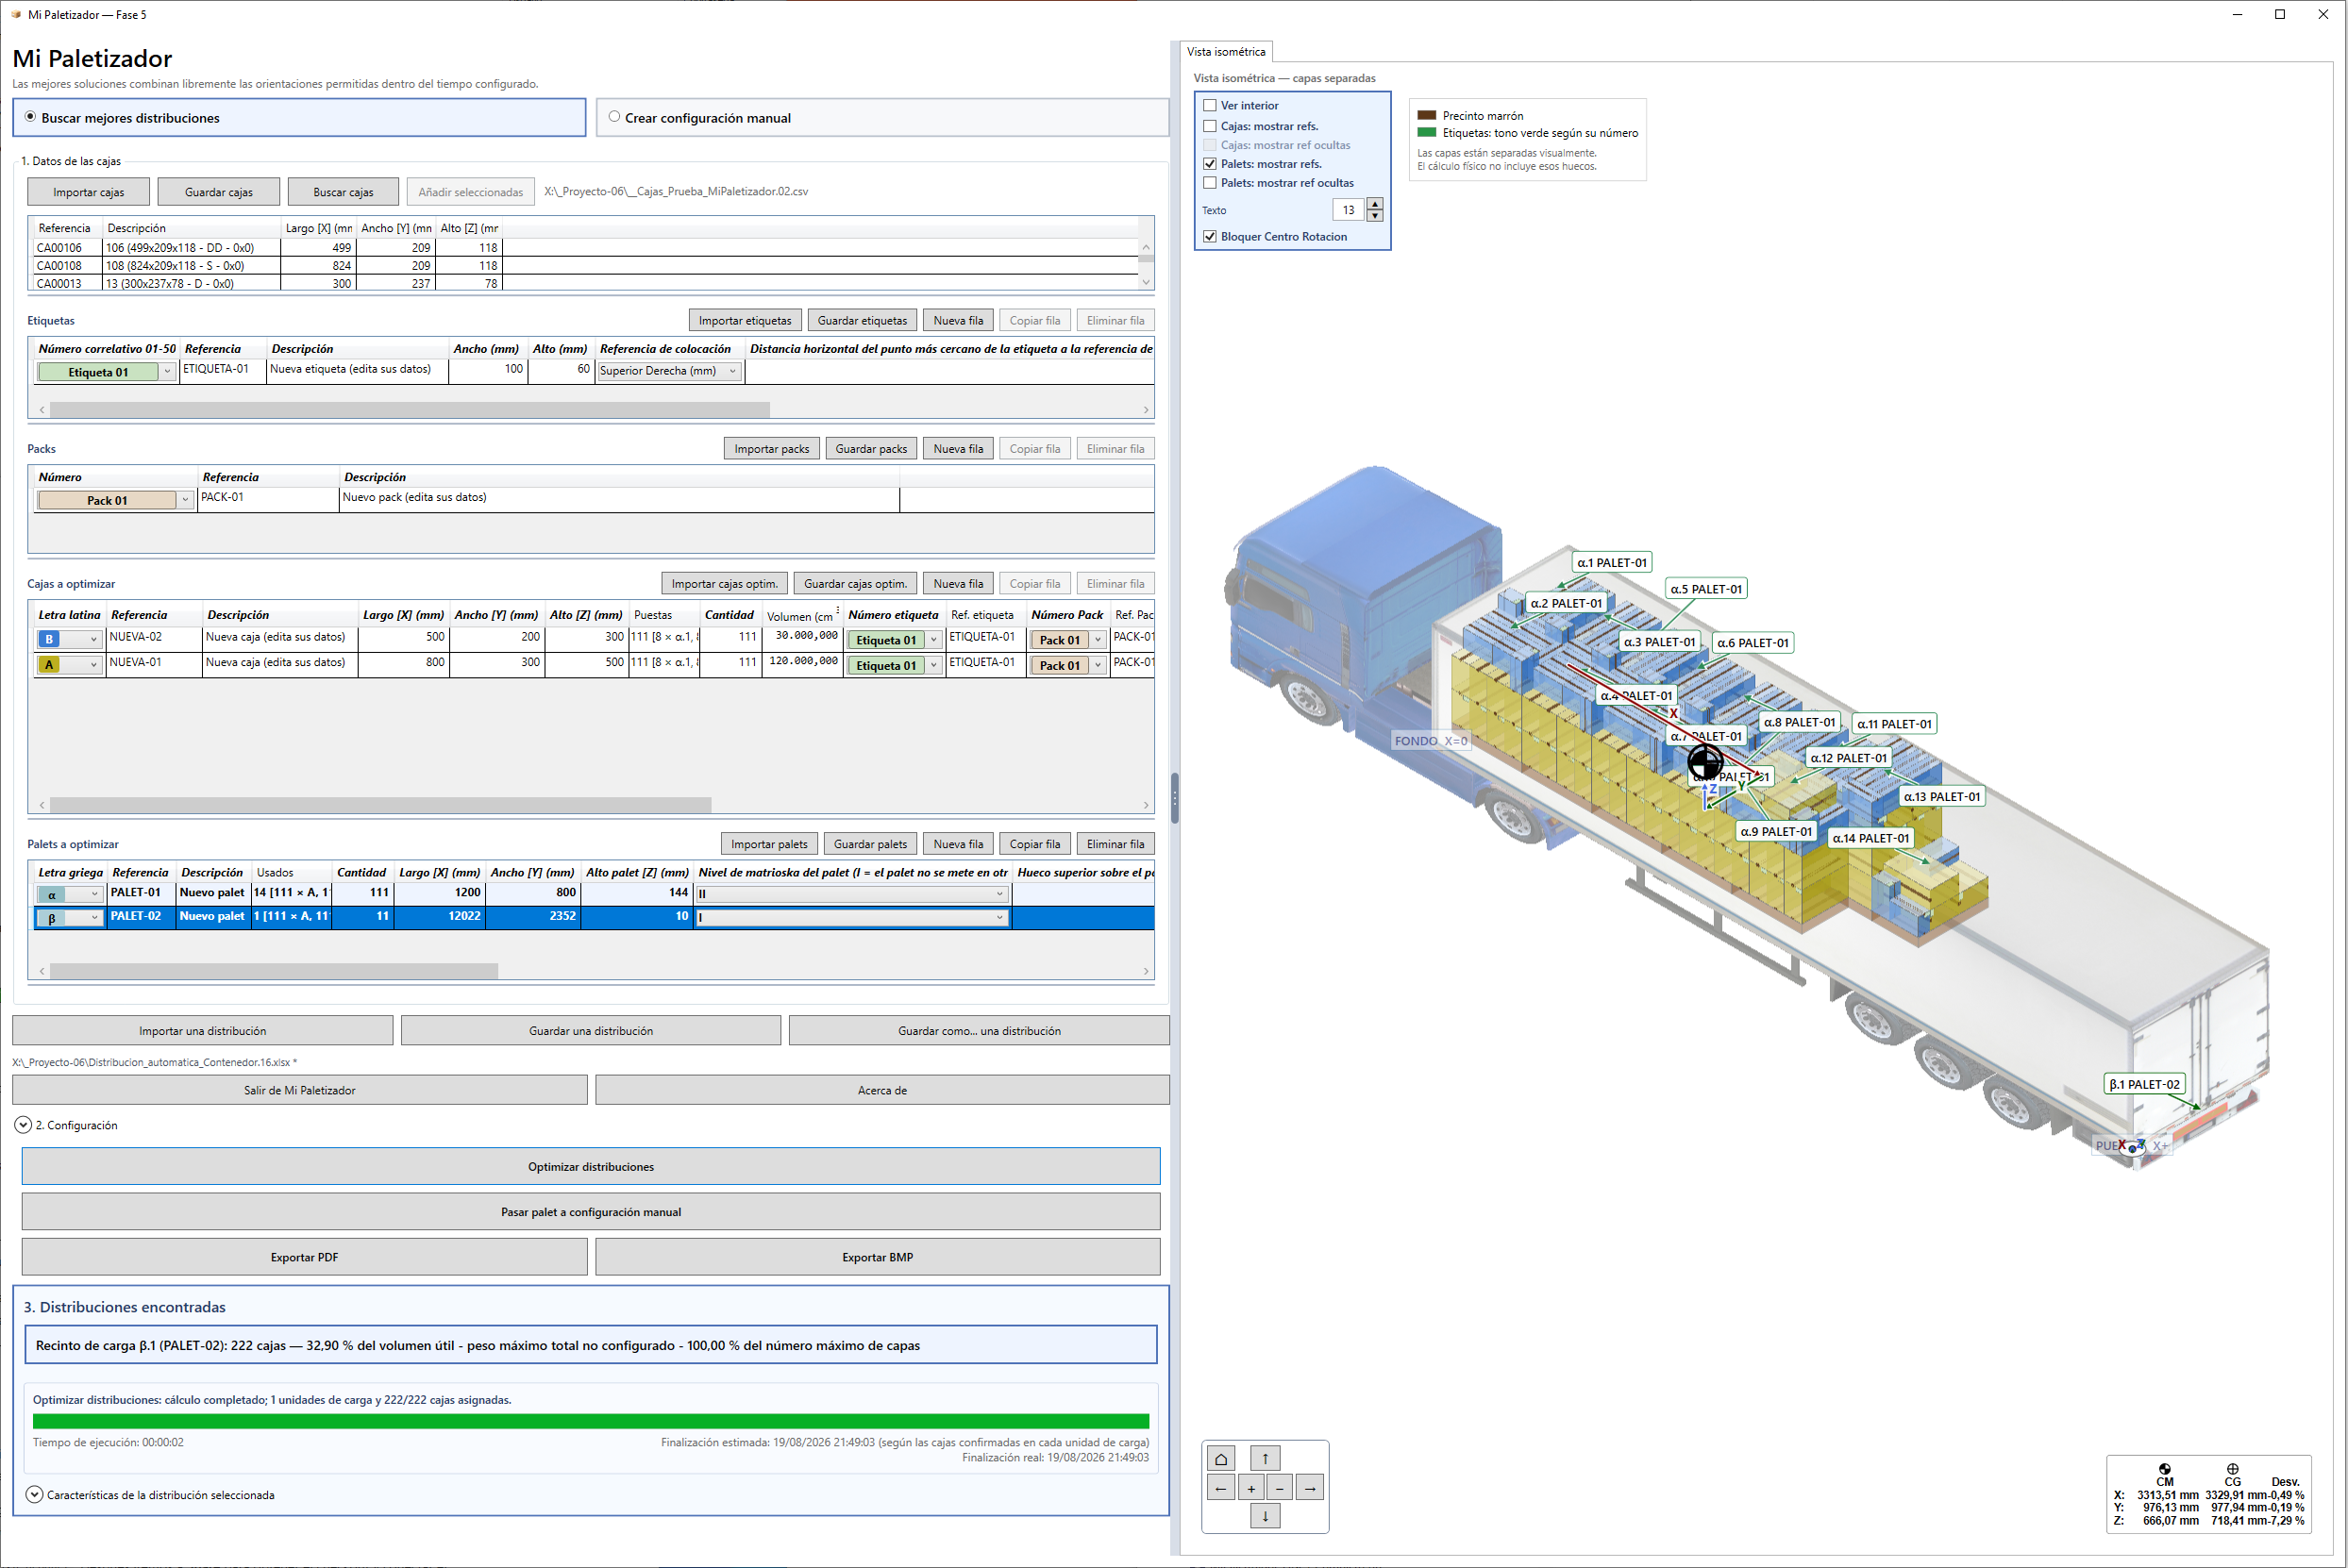
Task: Click Nueva fila in the Packs section
Action: point(958,449)
